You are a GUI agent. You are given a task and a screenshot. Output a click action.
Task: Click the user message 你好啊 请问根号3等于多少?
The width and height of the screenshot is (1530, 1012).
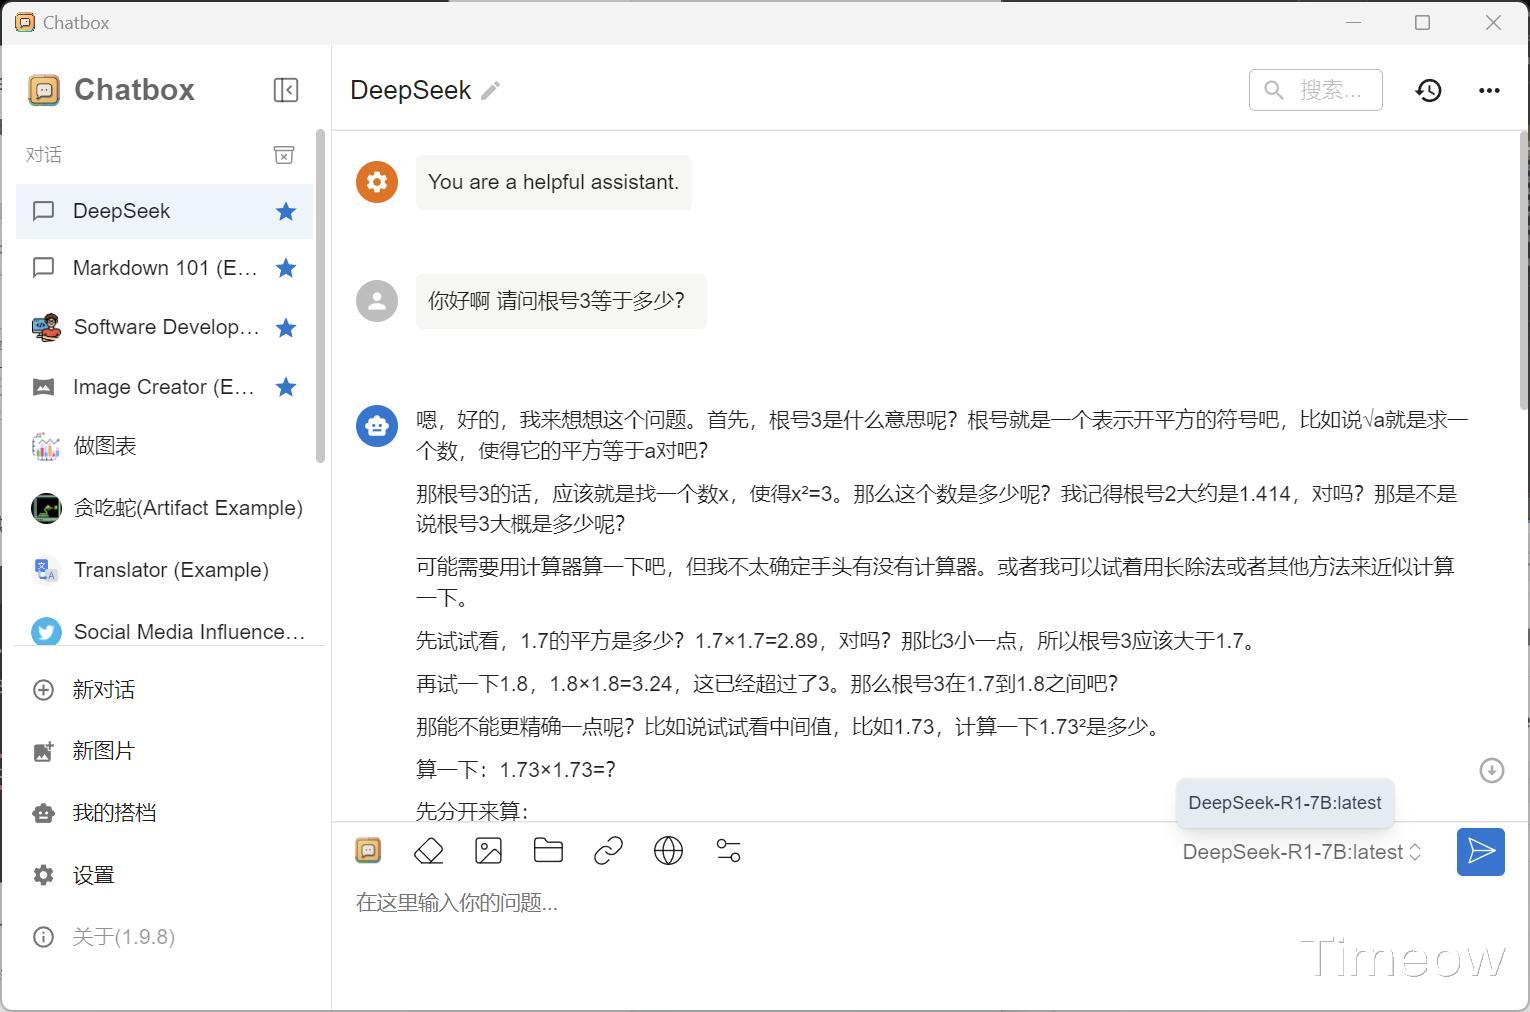(561, 301)
